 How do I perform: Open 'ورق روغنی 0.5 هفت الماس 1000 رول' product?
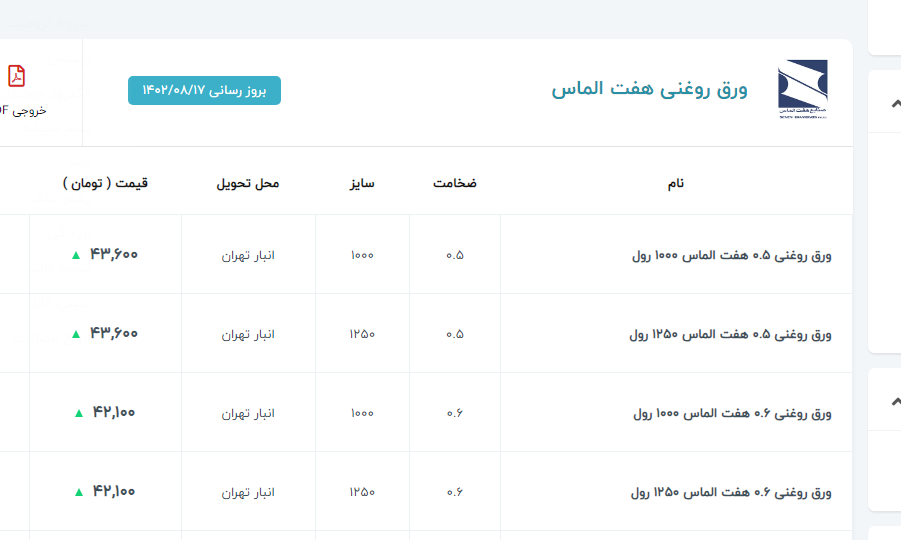[x=731, y=255]
